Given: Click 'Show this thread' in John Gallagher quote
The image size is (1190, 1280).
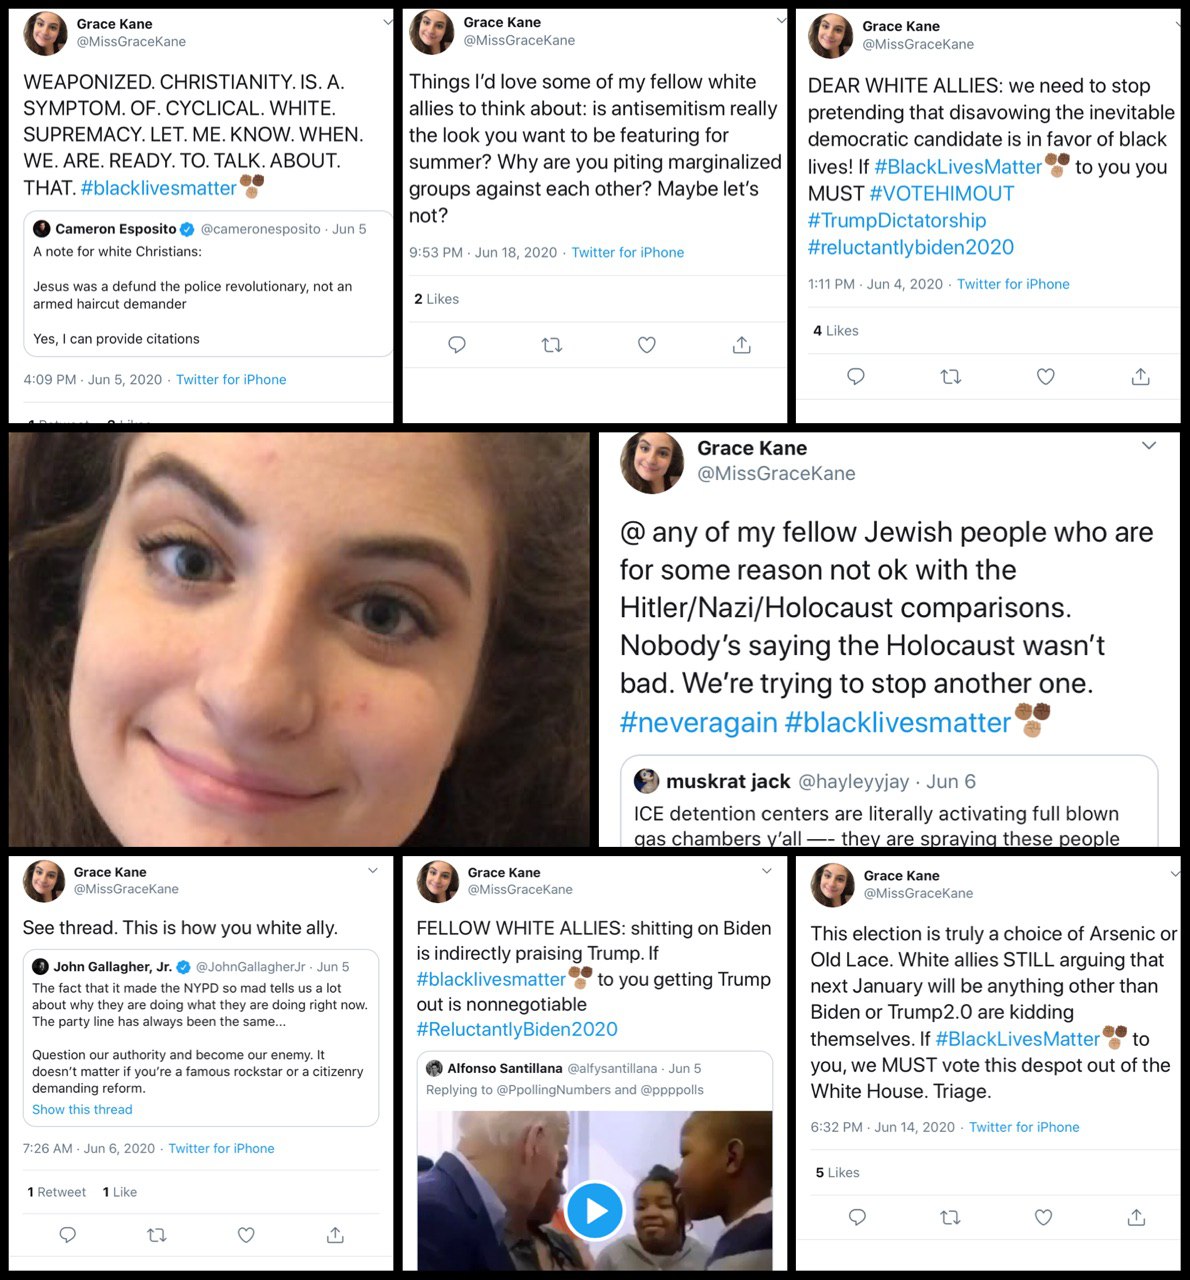Looking at the screenshot, I should 82,1109.
